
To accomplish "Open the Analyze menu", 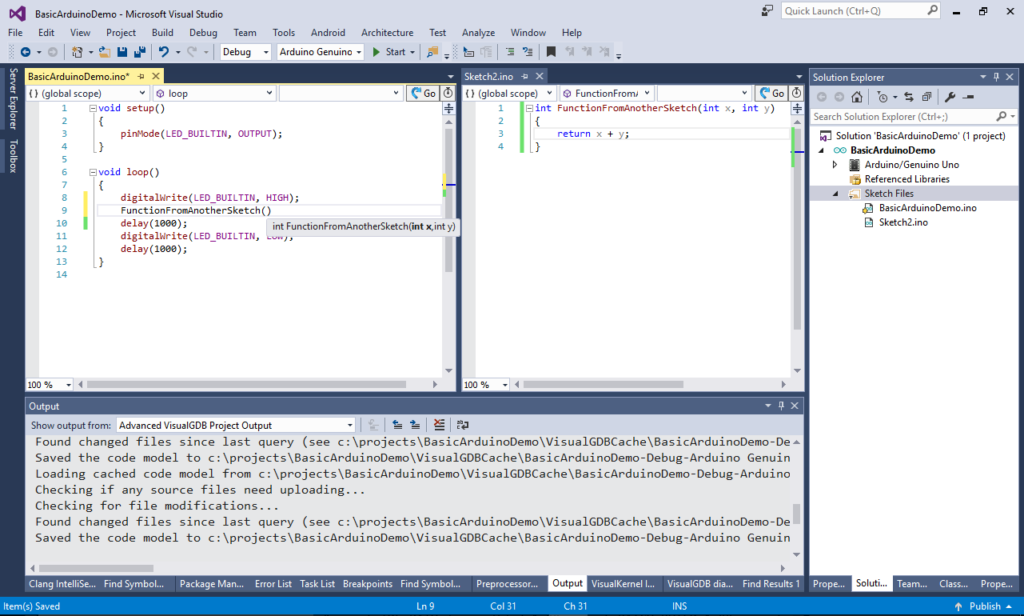I will coord(479,32).
